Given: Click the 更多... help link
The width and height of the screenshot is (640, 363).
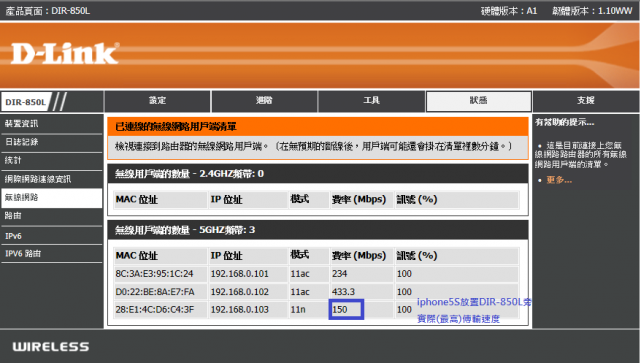Looking at the screenshot, I should (x=559, y=180).
